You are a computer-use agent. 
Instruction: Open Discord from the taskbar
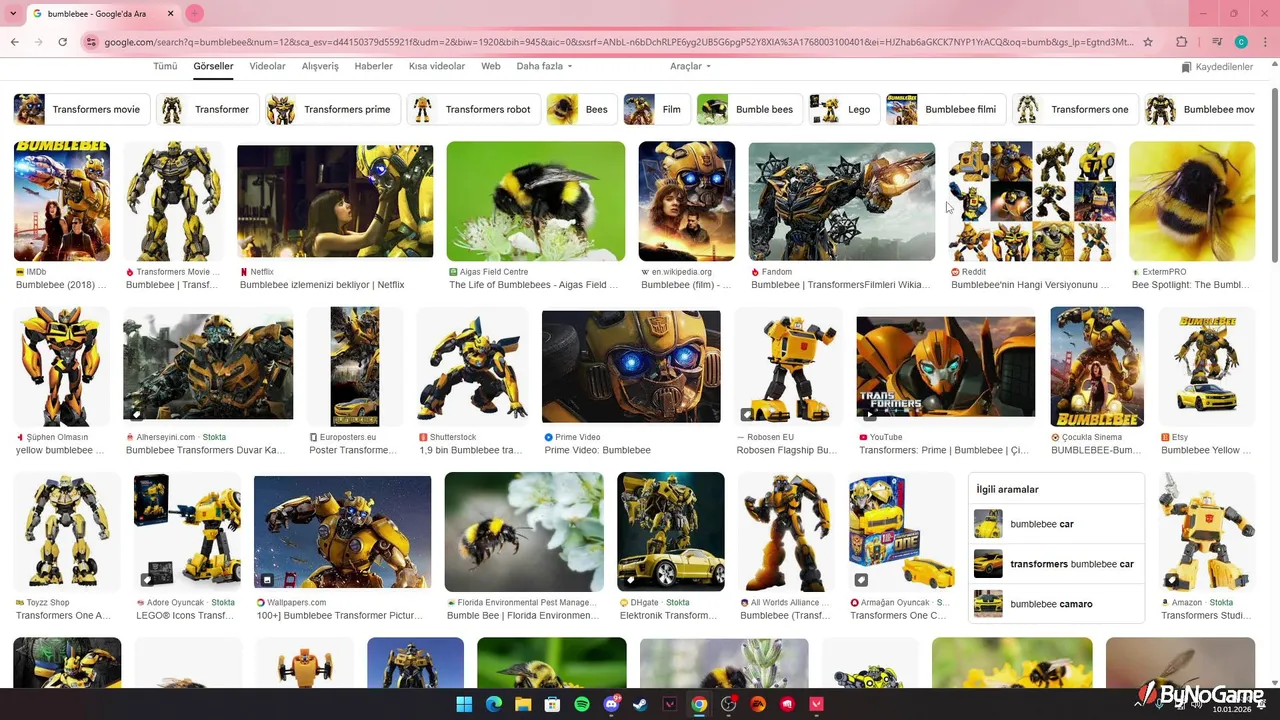(611, 705)
